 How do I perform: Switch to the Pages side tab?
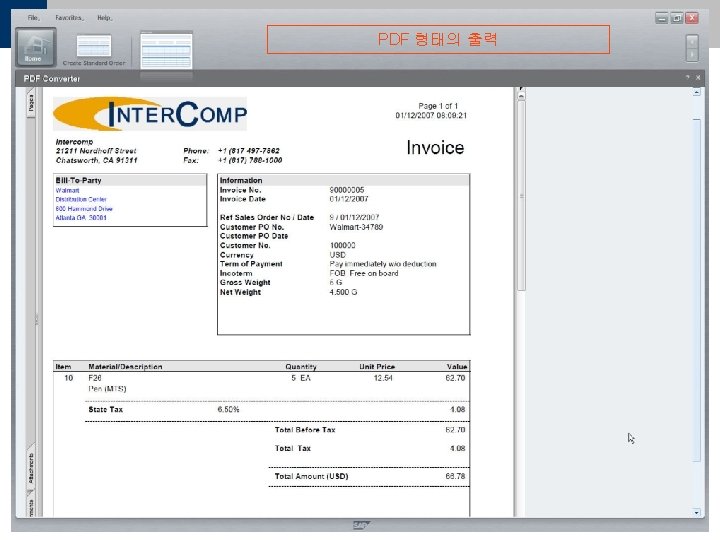click(x=31, y=103)
